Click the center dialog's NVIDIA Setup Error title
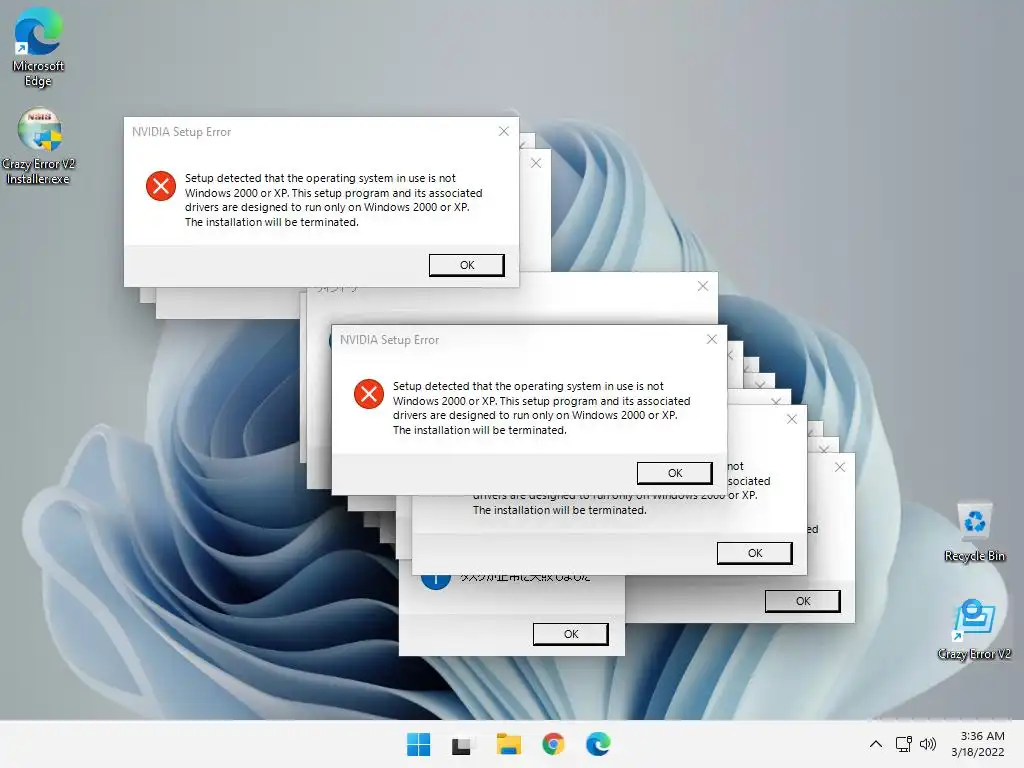Viewport: 1024px width, 768px height. point(389,340)
